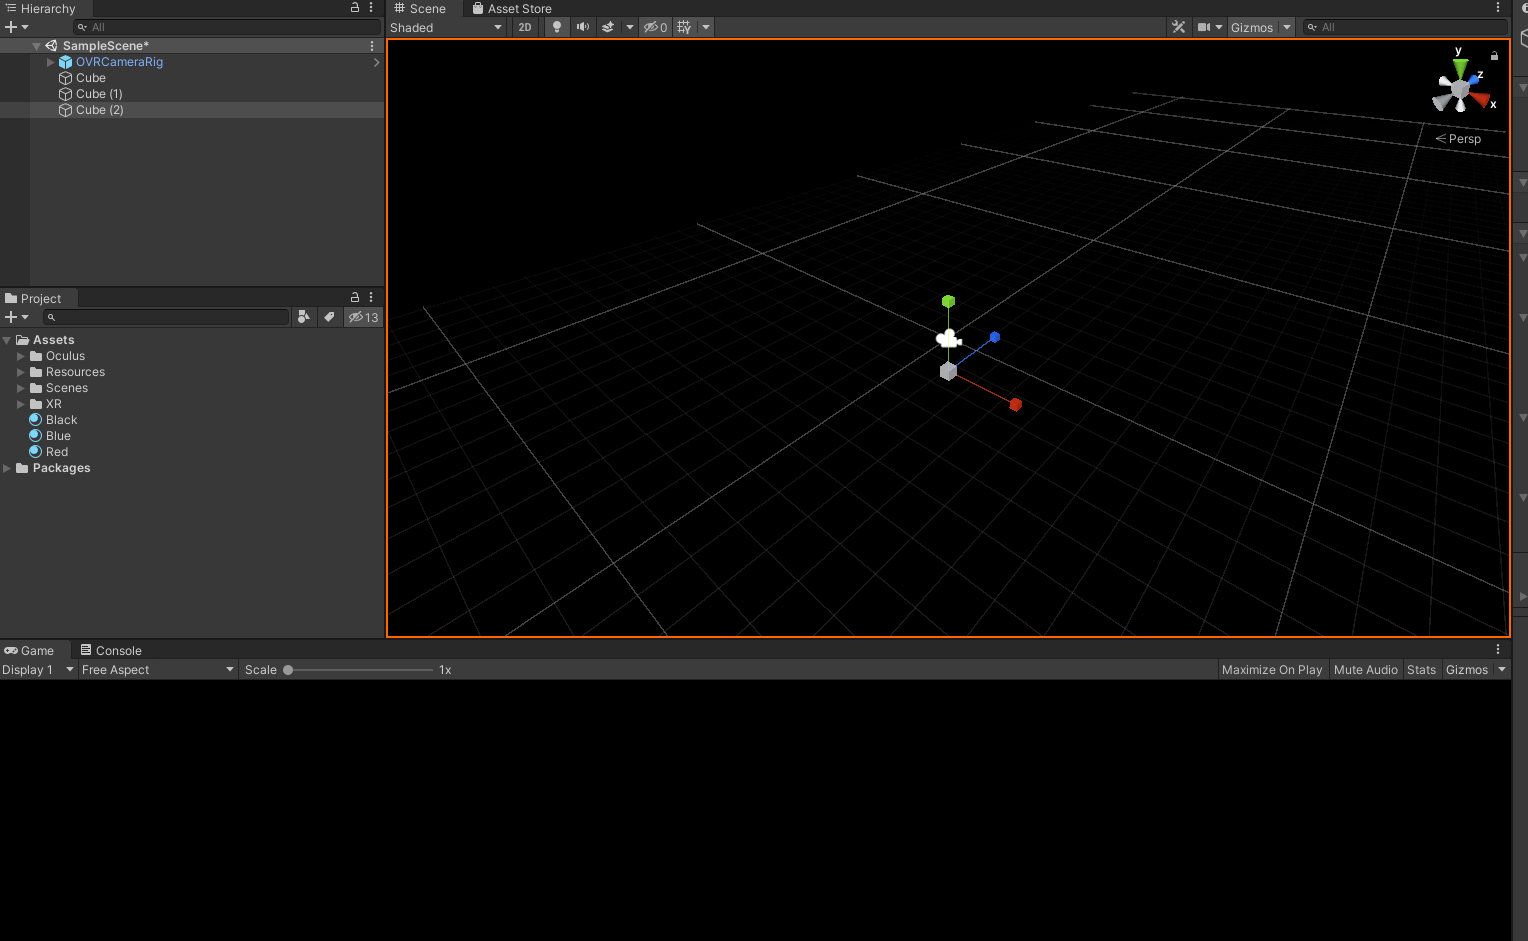Viewport: 1528px width, 941px height.
Task: Lock the Hierarchy panel
Action: tap(354, 7)
